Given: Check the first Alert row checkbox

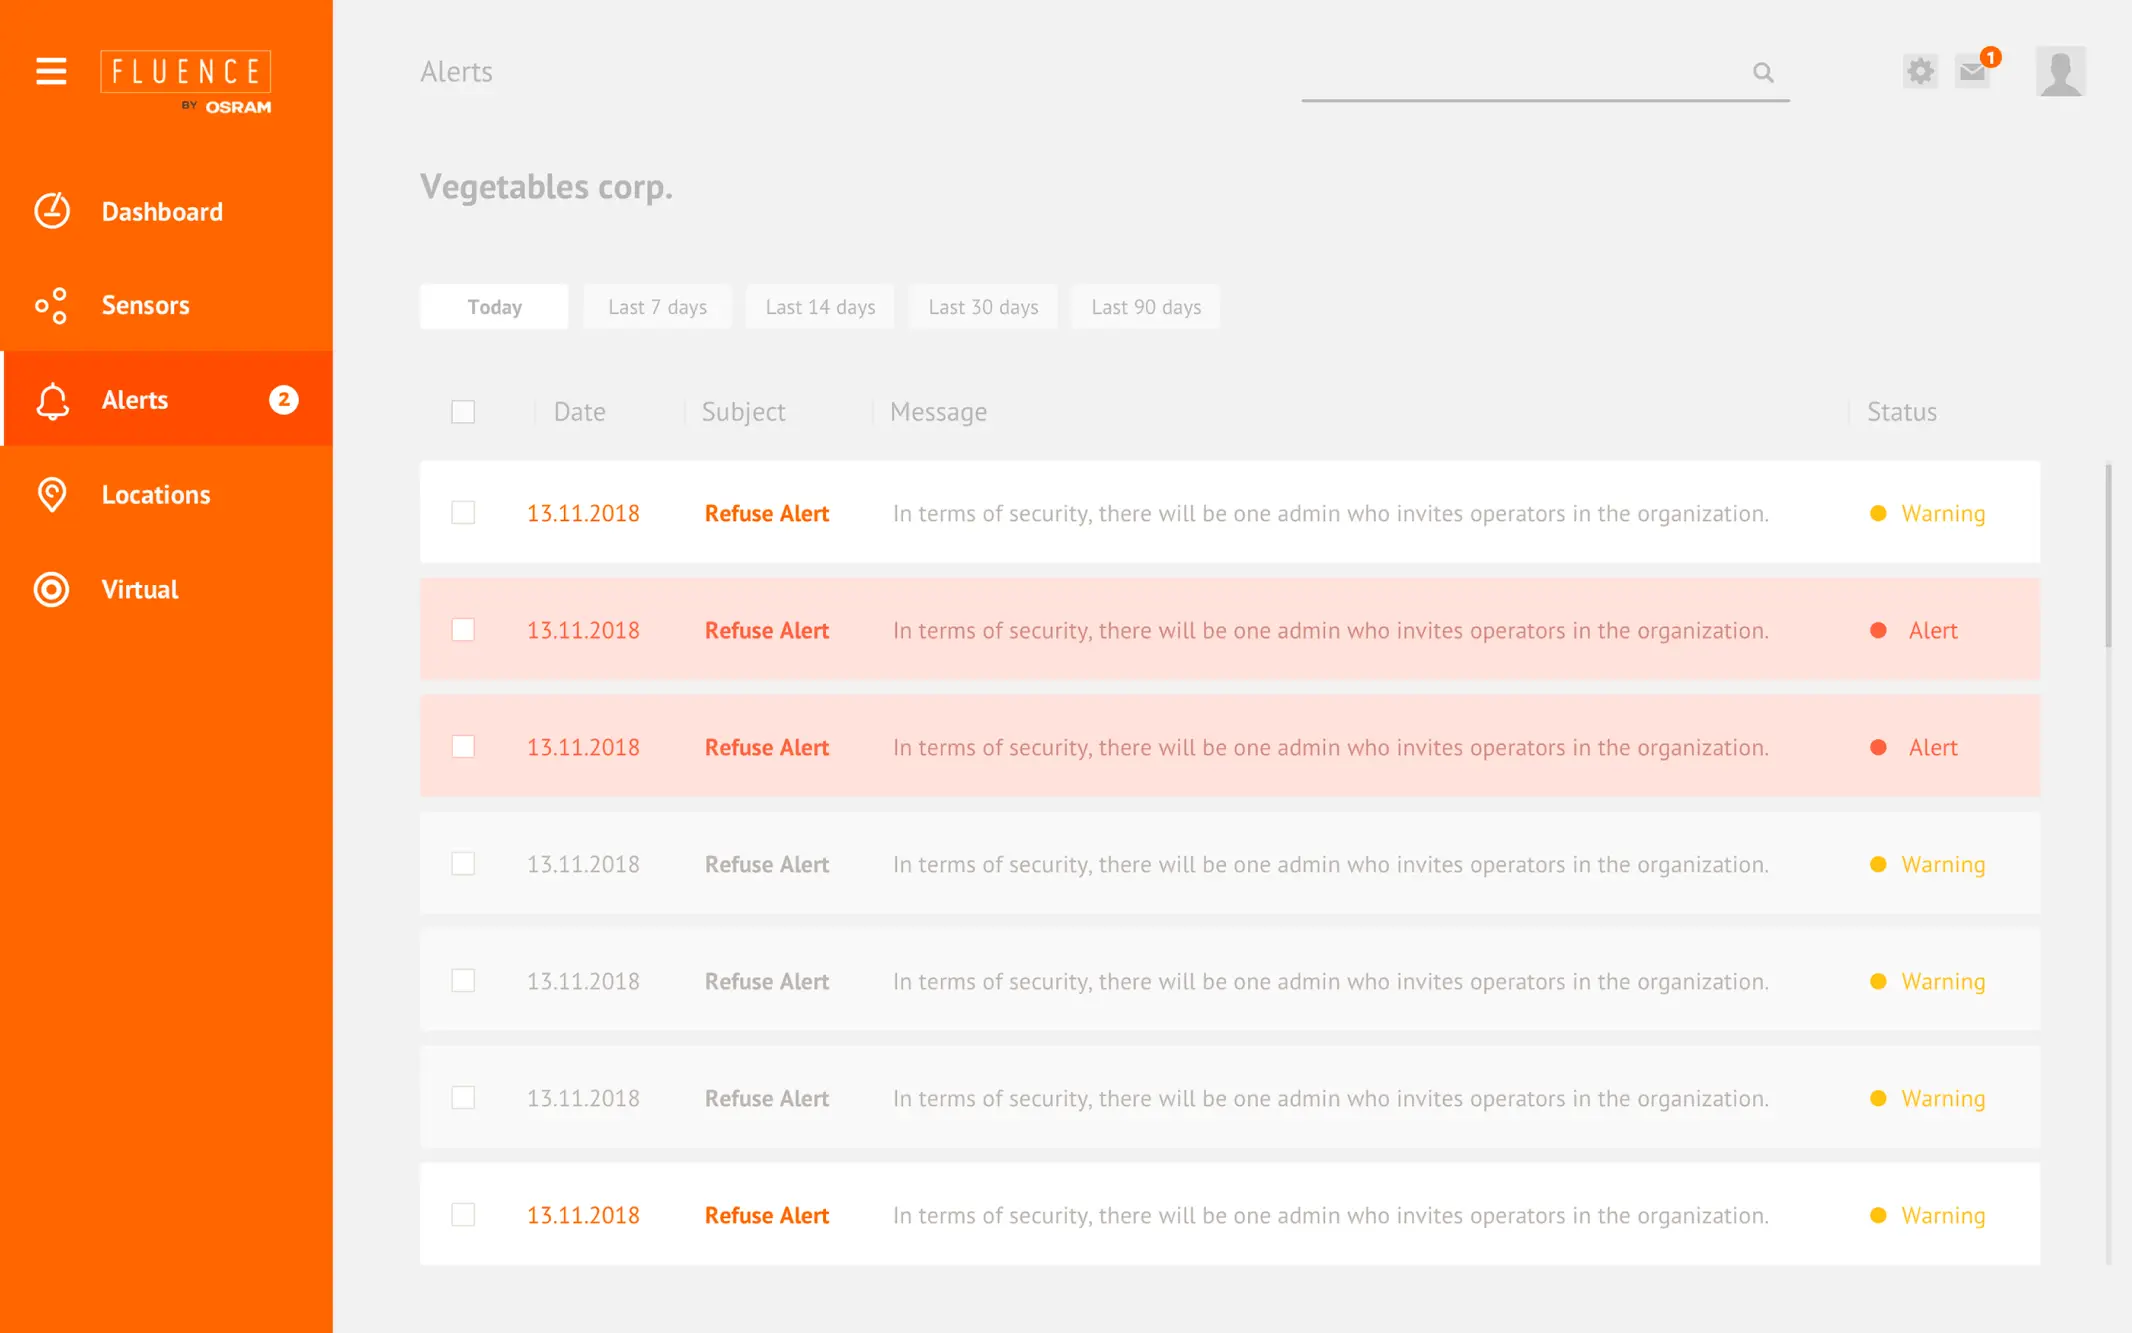Looking at the screenshot, I should [x=463, y=630].
